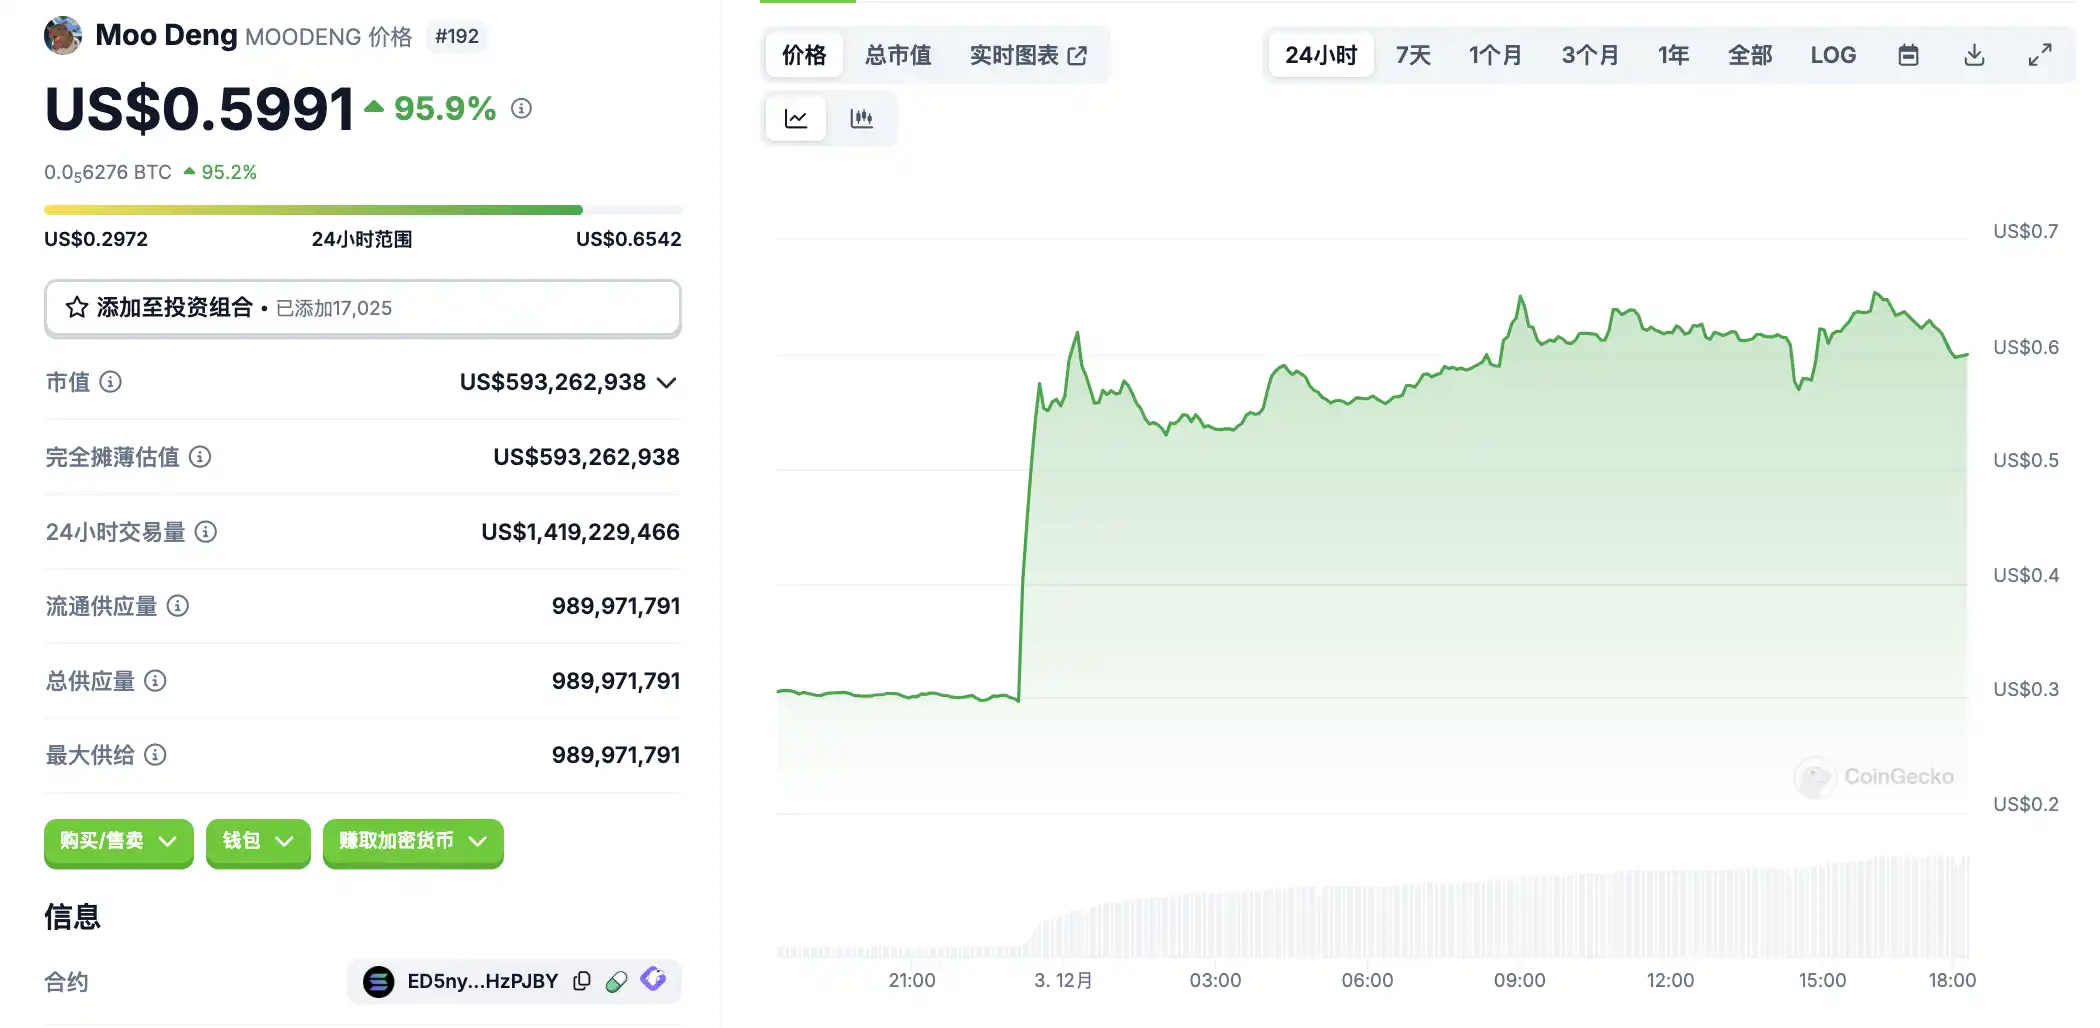Expand the chart to fullscreen
This screenshot has height=1028, width=2100.
(x=2040, y=55)
